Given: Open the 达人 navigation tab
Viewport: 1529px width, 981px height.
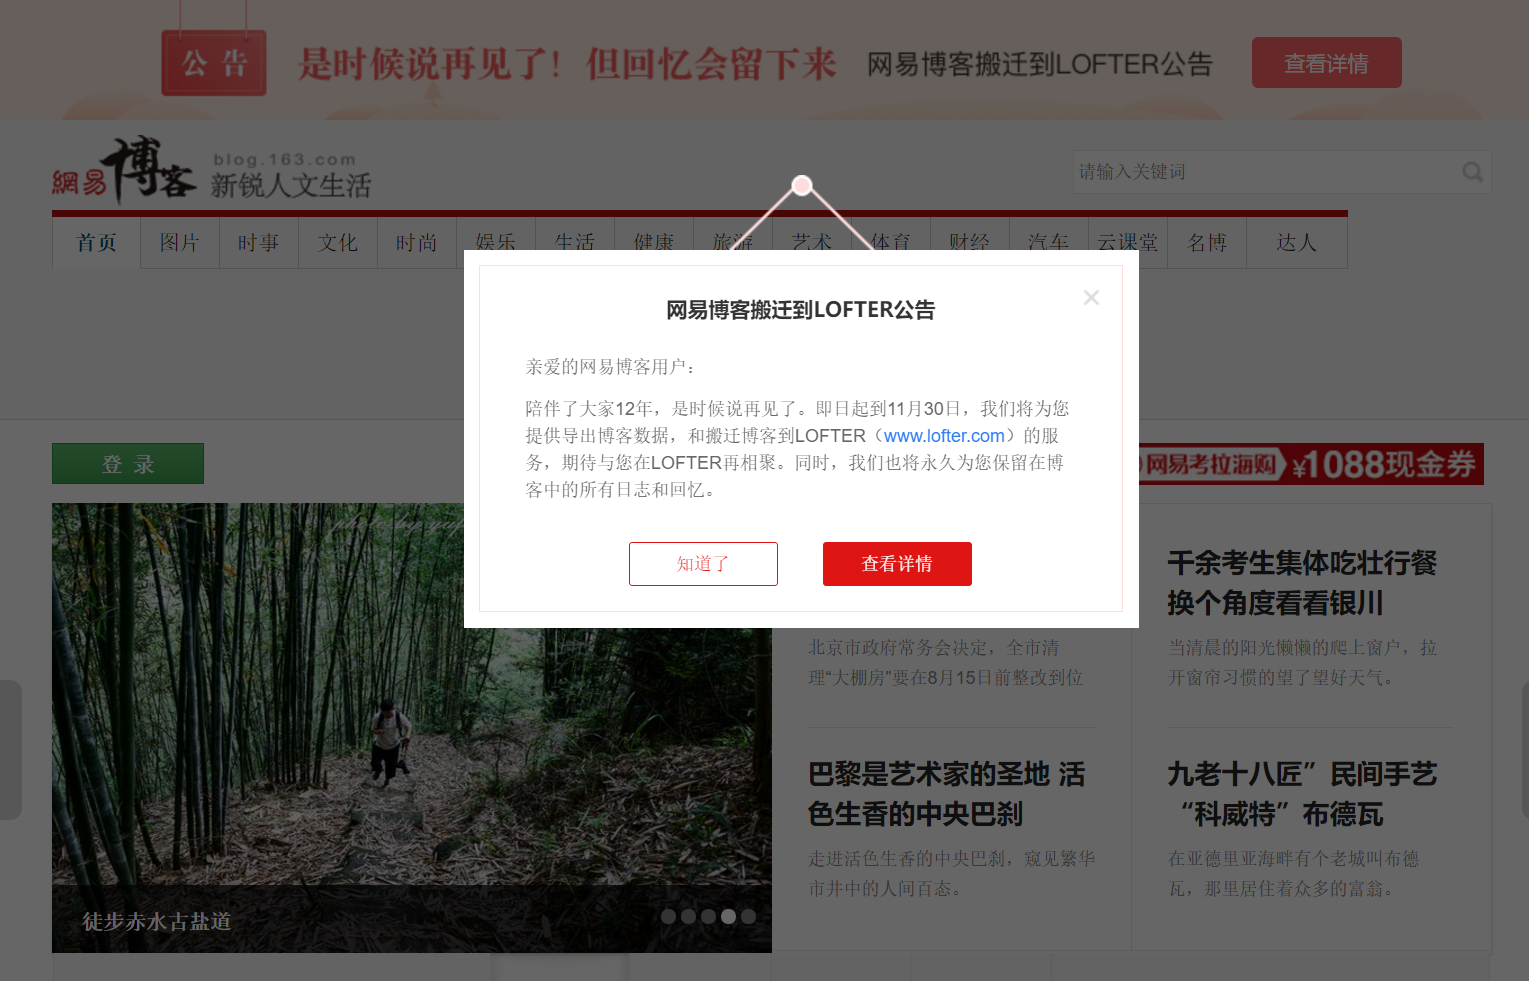Looking at the screenshot, I should click(x=1297, y=243).
